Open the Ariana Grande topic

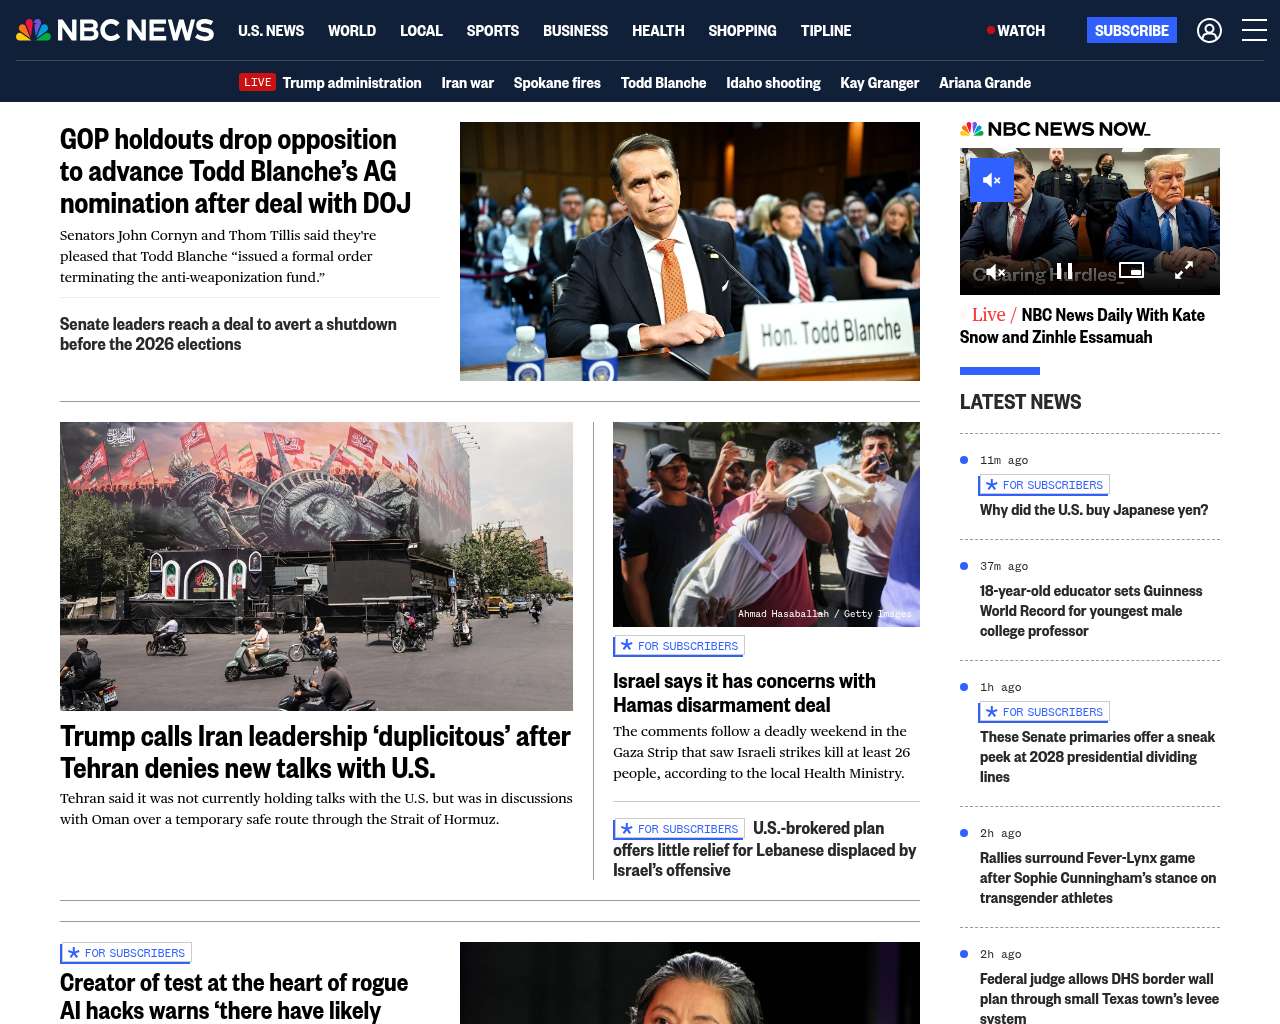click(x=985, y=83)
